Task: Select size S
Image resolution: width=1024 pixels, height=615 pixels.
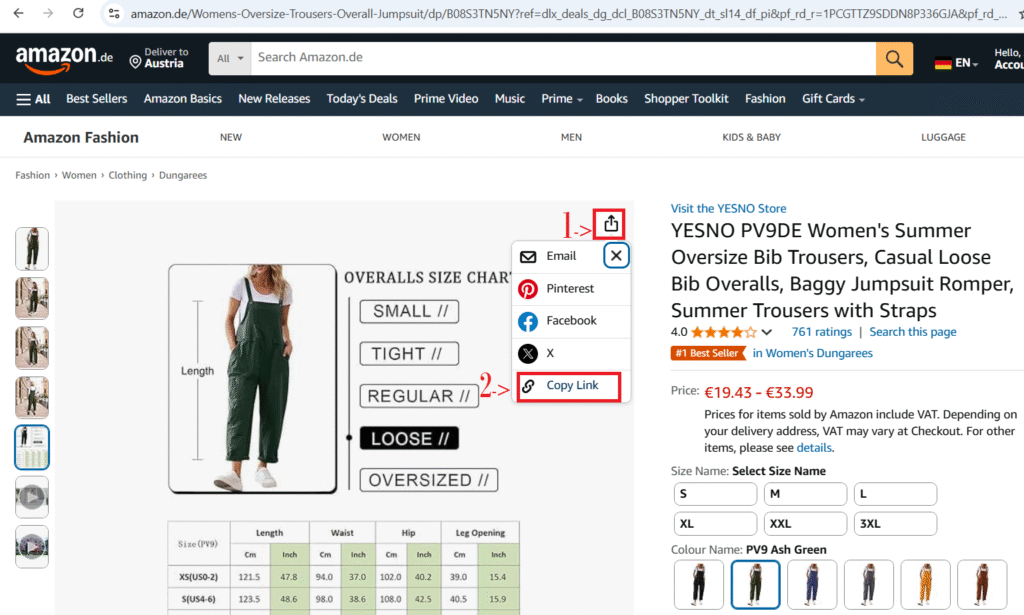Action: point(715,494)
